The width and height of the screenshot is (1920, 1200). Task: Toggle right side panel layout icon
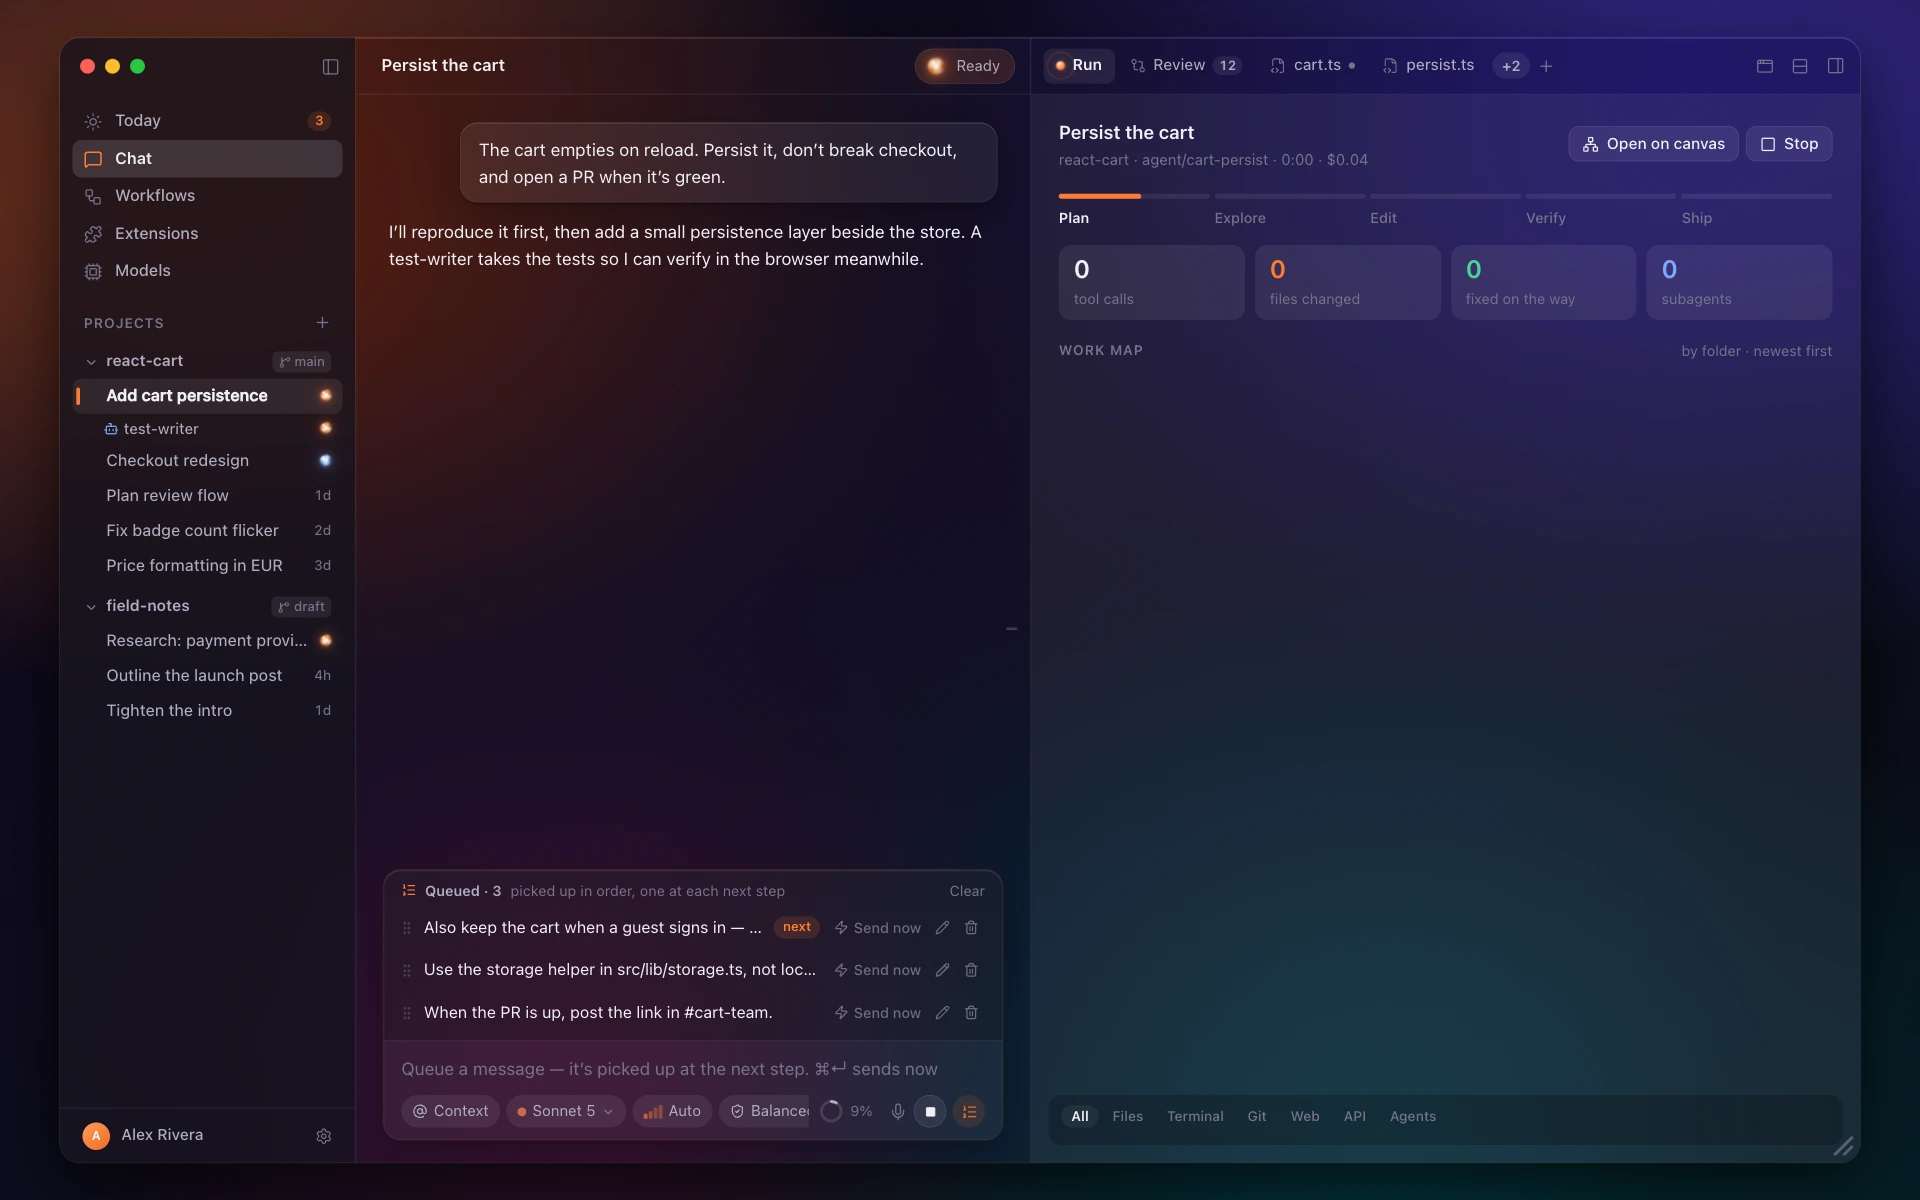pos(1835,66)
